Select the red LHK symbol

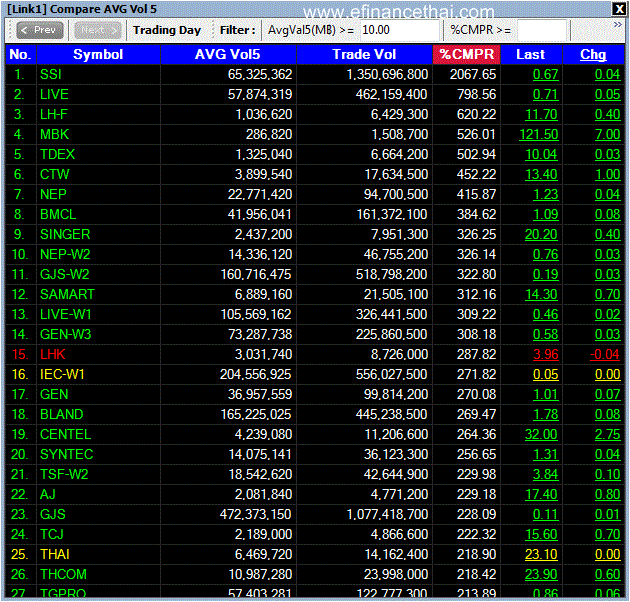pyautogui.click(x=53, y=354)
